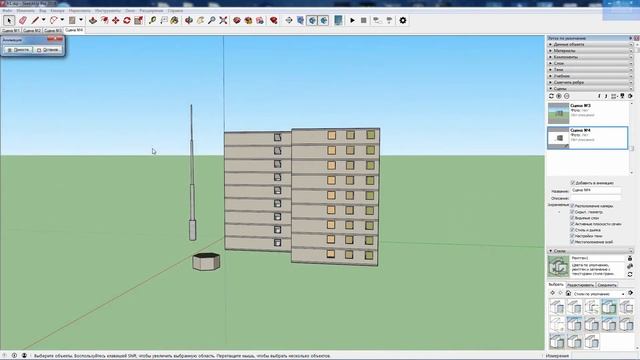Select the Paint Bucket tool
The width and height of the screenshot is (640, 360).
(175, 20)
